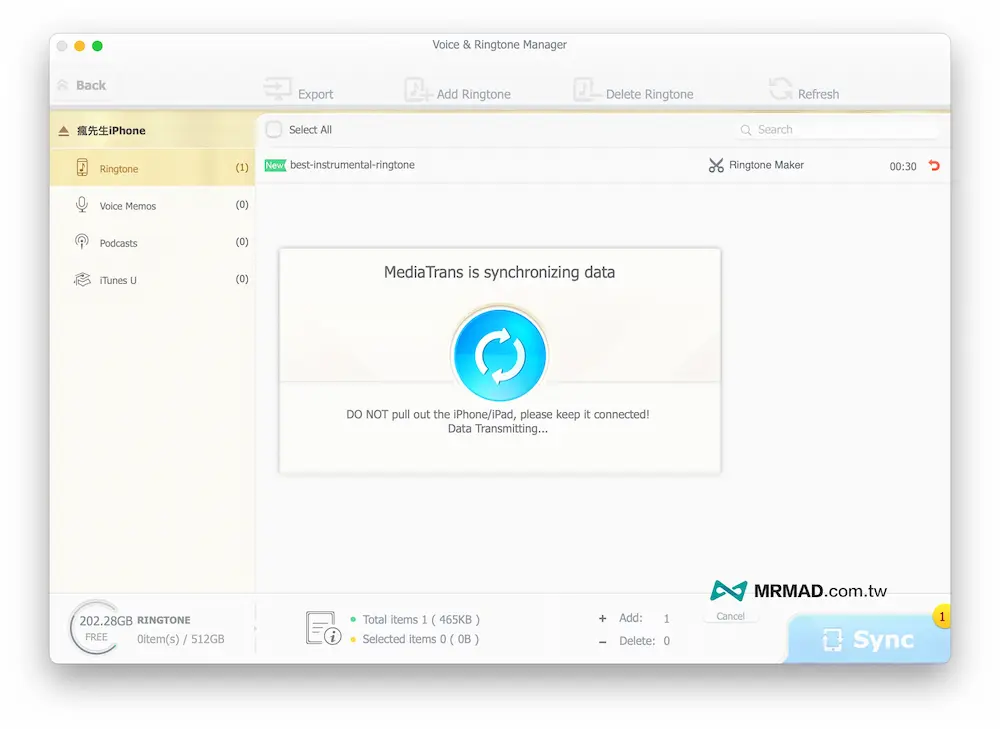
Task: Select best-instrumental-ringtone list item
Action: 352,165
